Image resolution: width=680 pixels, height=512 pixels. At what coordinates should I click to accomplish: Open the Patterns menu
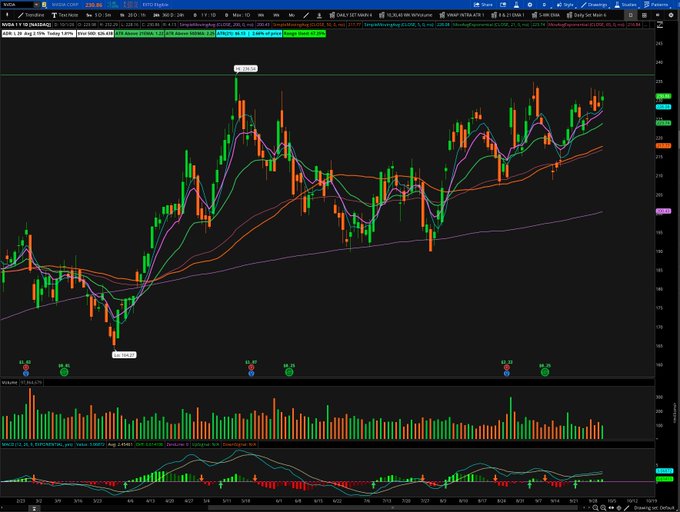coord(656,5)
